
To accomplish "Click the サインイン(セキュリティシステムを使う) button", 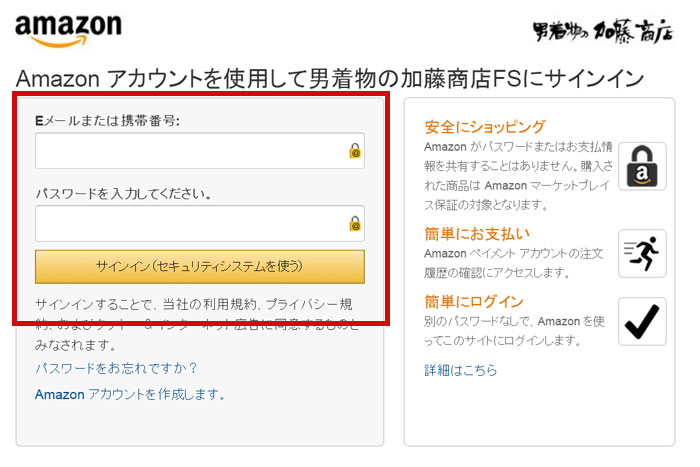I will click(200, 267).
